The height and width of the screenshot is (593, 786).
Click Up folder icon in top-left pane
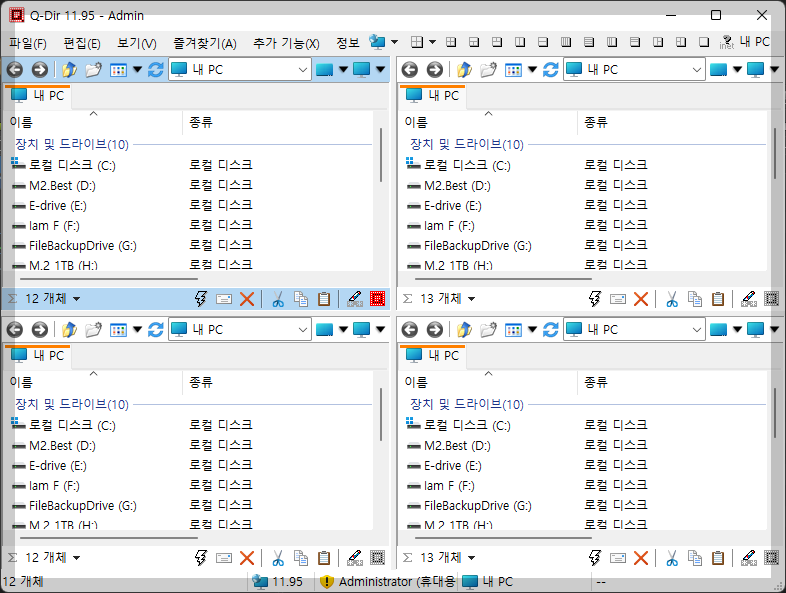pos(69,69)
